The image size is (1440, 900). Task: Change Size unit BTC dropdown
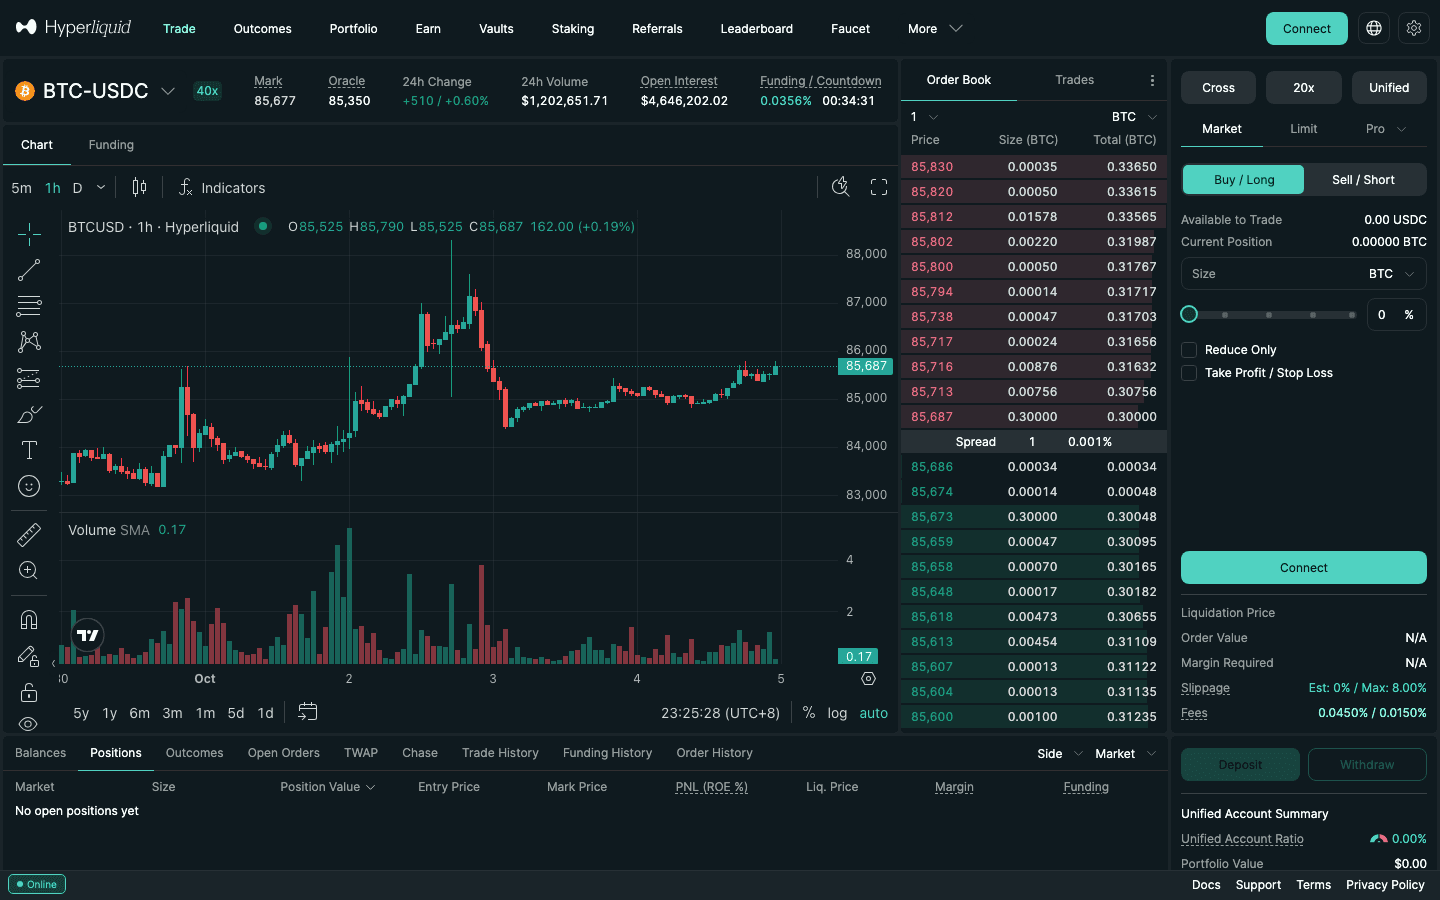click(x=1392, y=274)
